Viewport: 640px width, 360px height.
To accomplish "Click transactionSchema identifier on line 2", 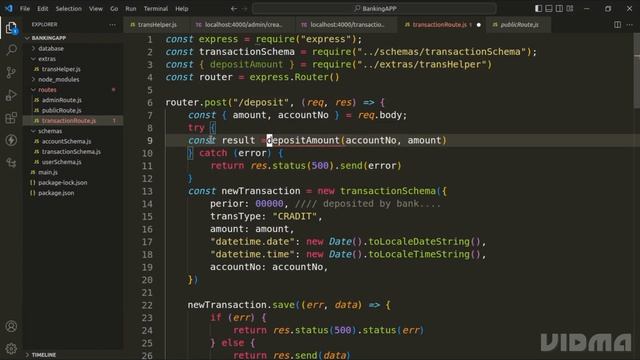I will pos(247,52).
